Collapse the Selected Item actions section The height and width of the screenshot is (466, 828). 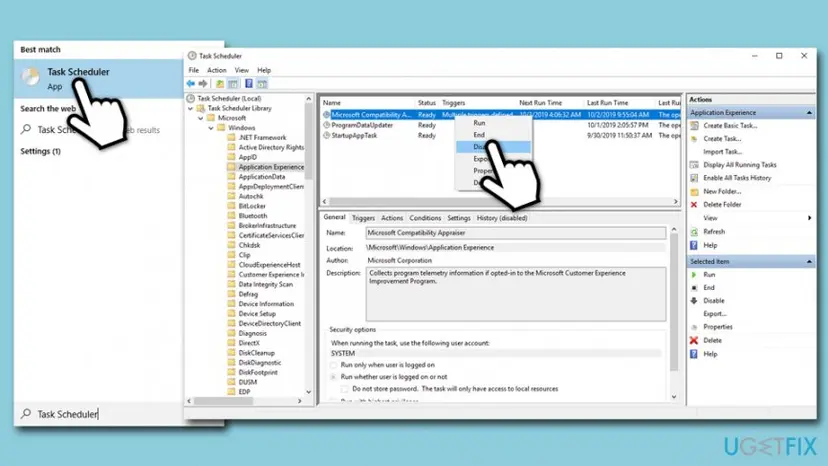(809, 262)
